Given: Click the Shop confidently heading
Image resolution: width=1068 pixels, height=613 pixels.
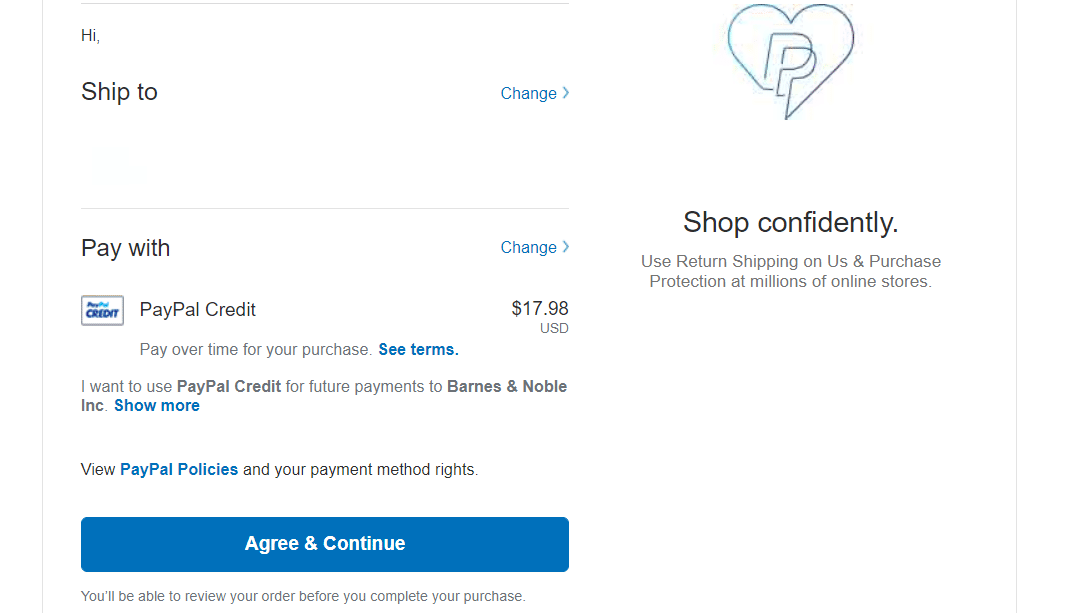Looking at the screenshot, I should tap(790, 222).
